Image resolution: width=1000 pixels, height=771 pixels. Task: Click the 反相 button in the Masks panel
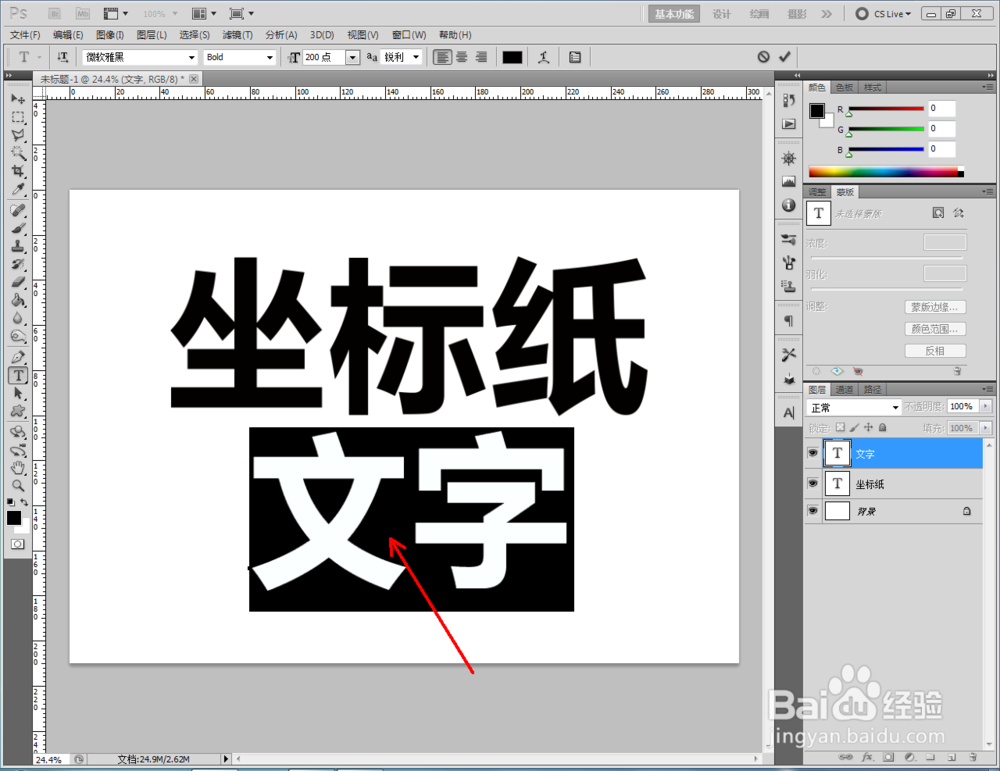[934, 350]
